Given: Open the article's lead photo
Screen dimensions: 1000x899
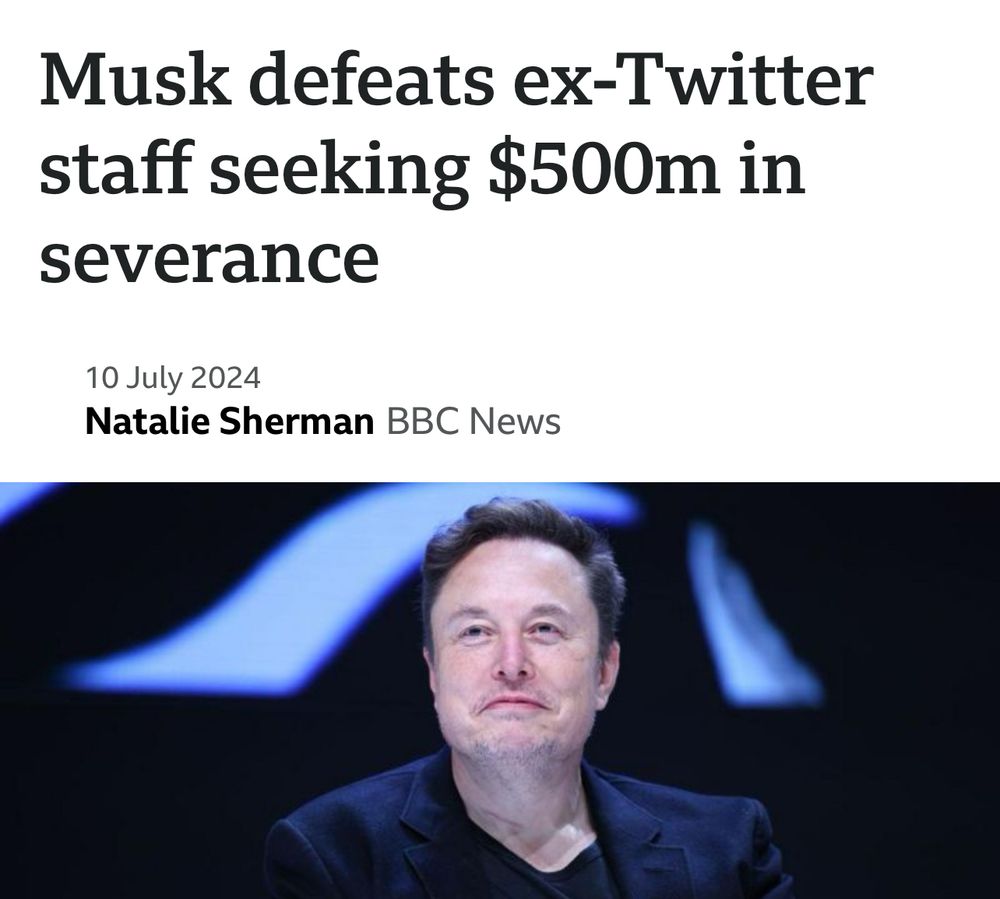Looking at the screenshot, I should click(x=500, y=691).
